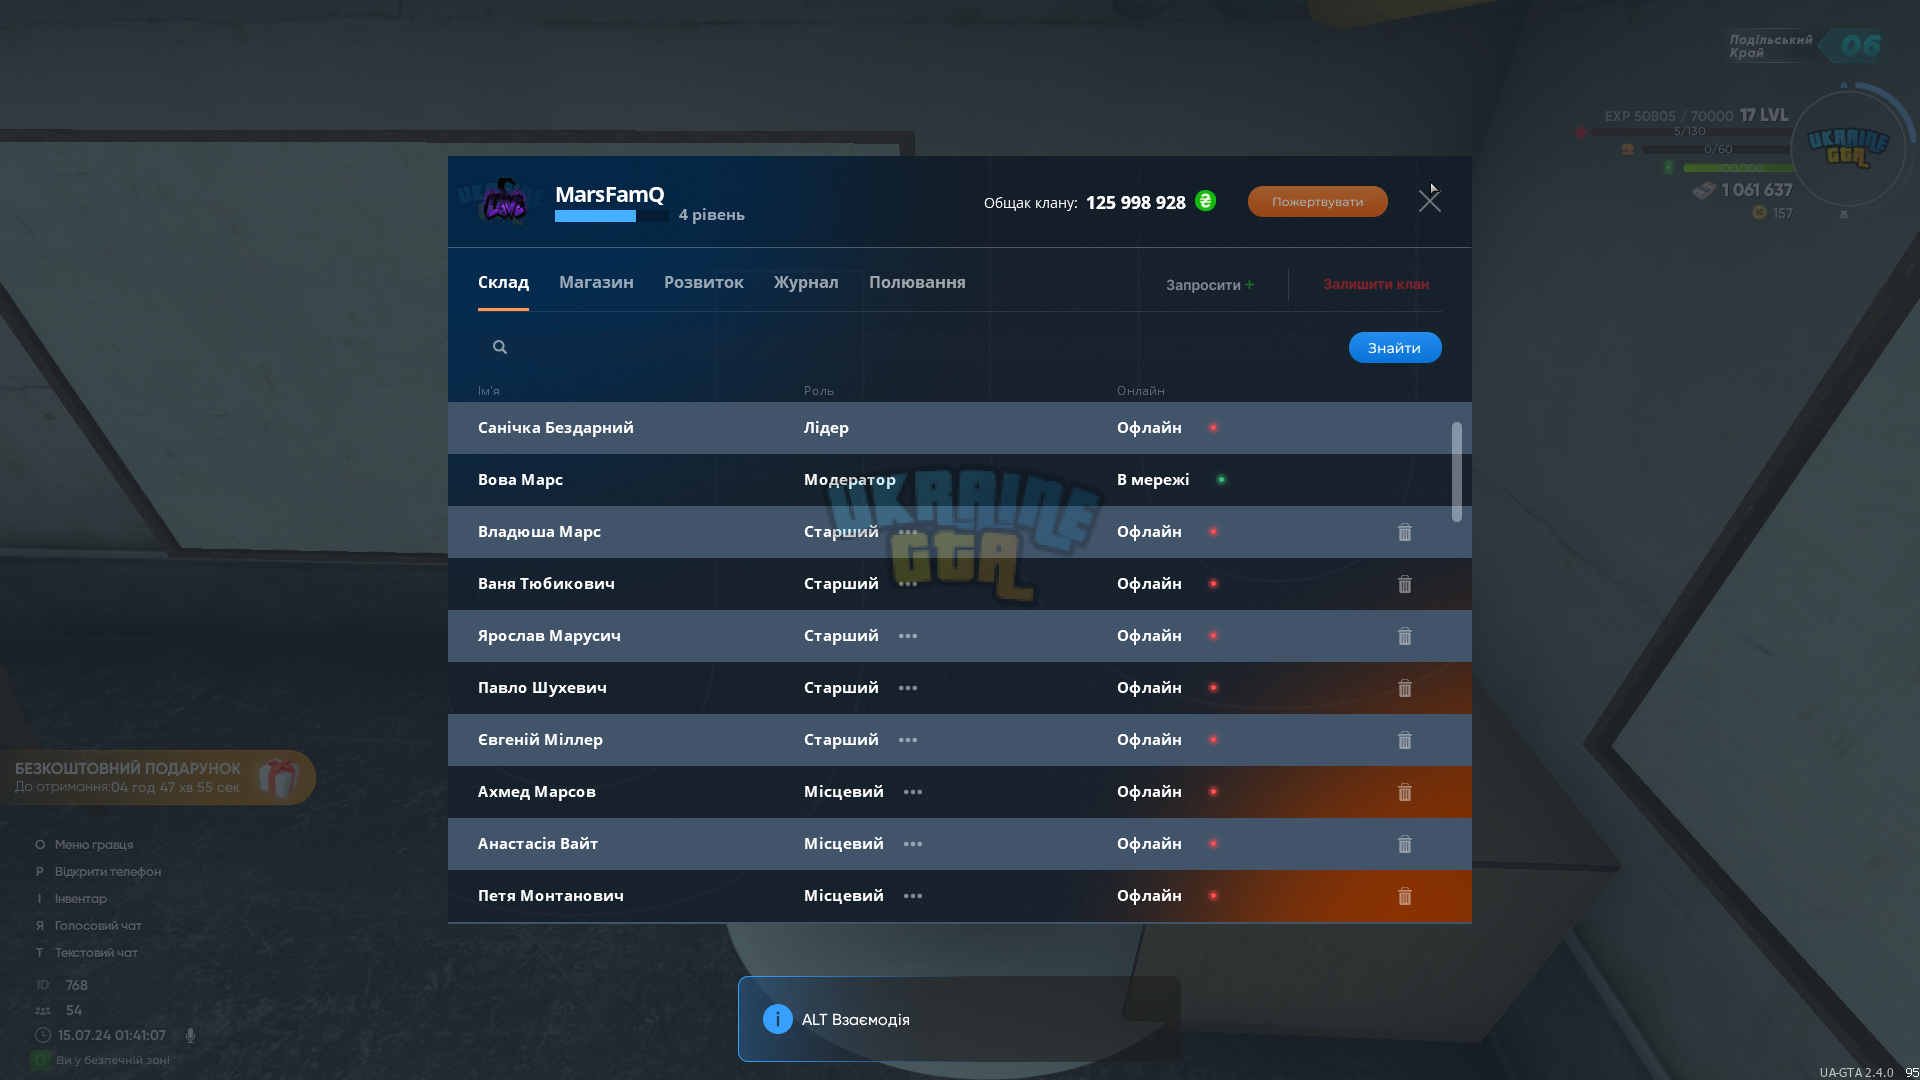Remove Петя Монтанович with the trash icon
This screenshot has width=1920, height=1080.
click(x=1404, y=896)
